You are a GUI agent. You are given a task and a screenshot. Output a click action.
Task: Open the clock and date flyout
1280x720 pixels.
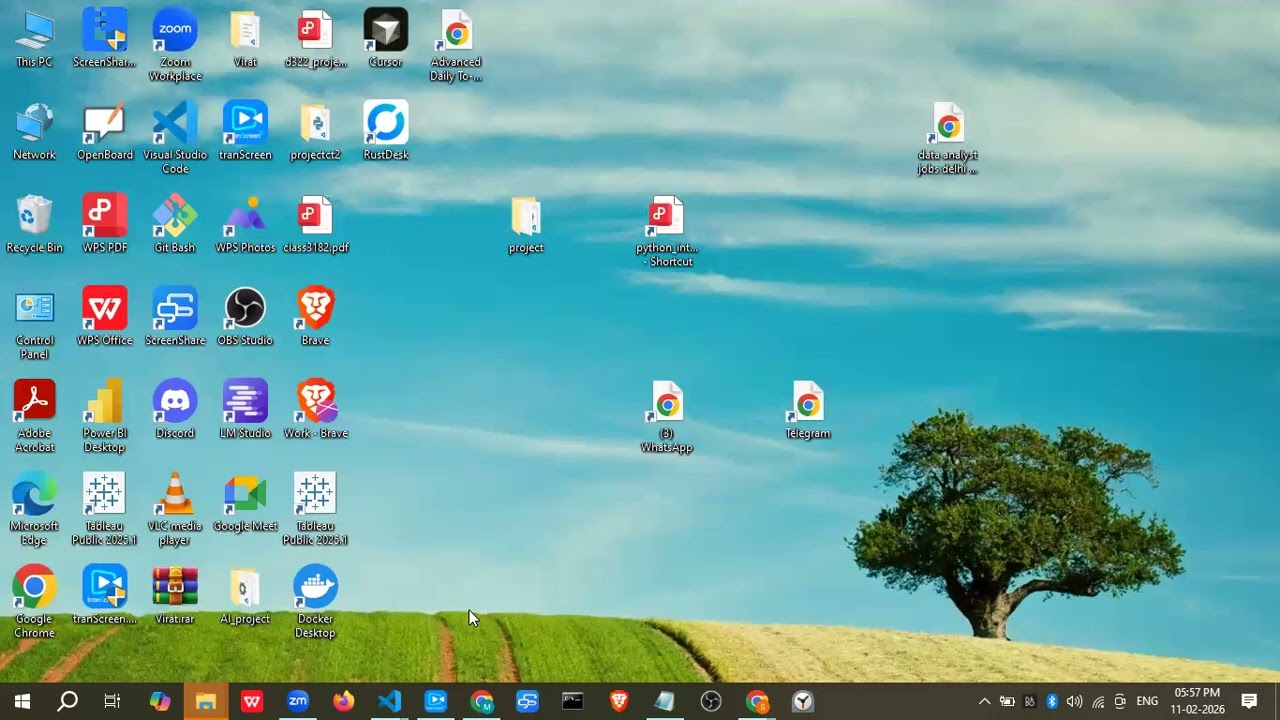1197,701
